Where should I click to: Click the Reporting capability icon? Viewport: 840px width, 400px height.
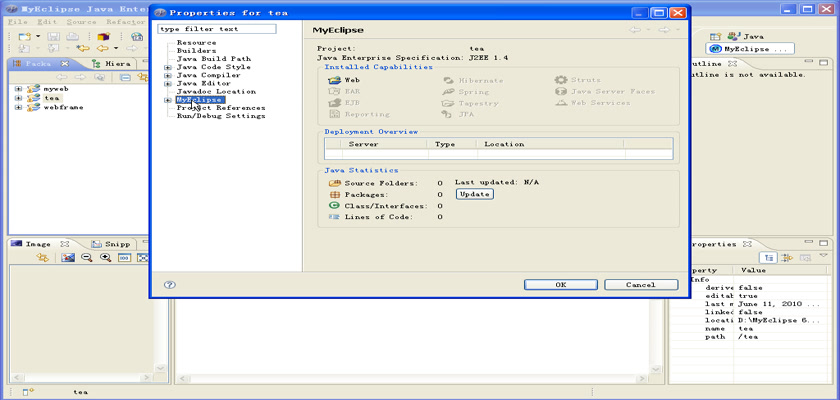click(x=334, y=114)
